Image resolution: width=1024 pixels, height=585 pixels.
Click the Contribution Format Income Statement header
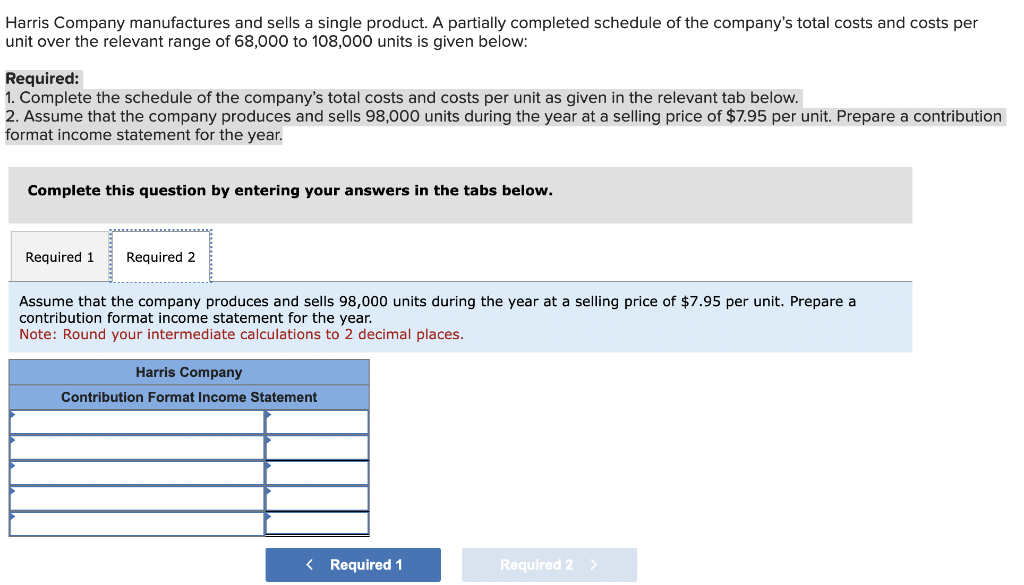click(x=189, y=397)
